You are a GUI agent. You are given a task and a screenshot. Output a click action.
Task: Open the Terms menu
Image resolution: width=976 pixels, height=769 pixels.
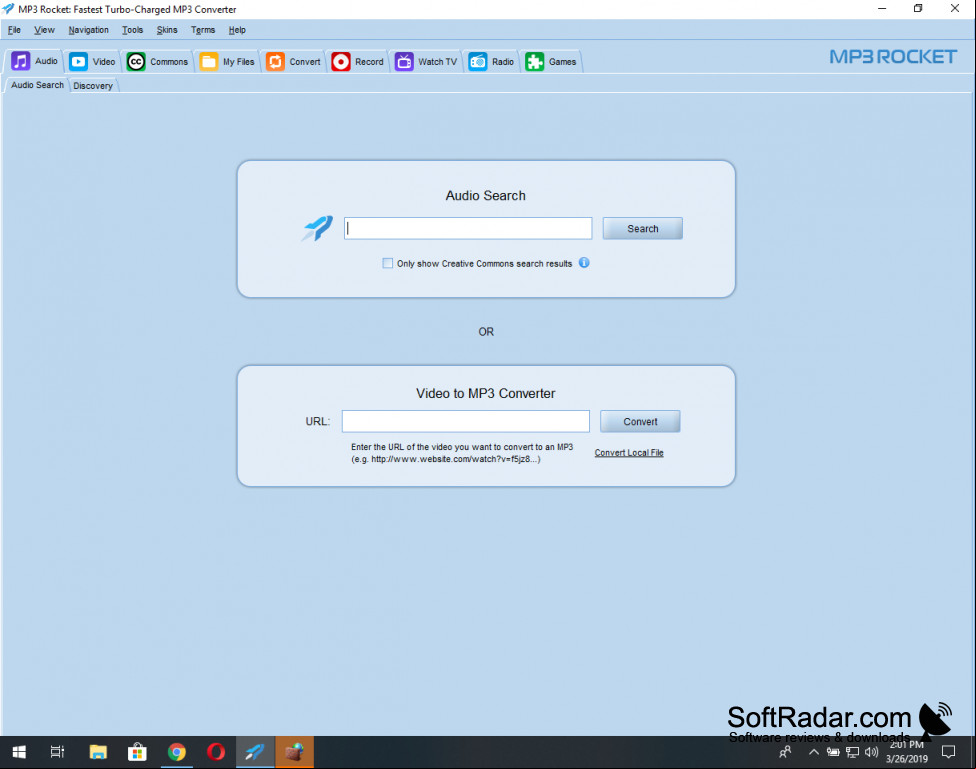[203, 30]
